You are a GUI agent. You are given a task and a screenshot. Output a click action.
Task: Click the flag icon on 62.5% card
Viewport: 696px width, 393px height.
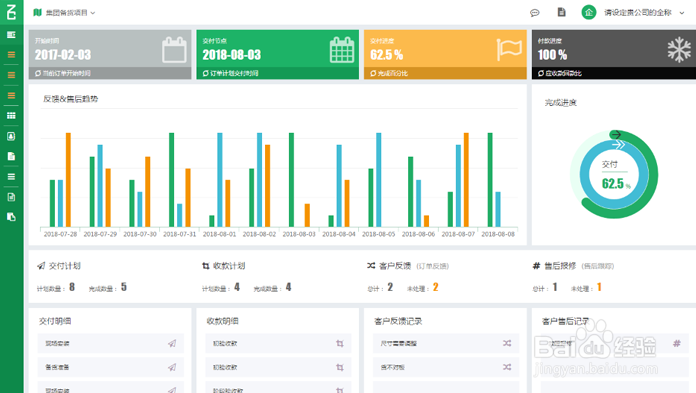point(509,49)
